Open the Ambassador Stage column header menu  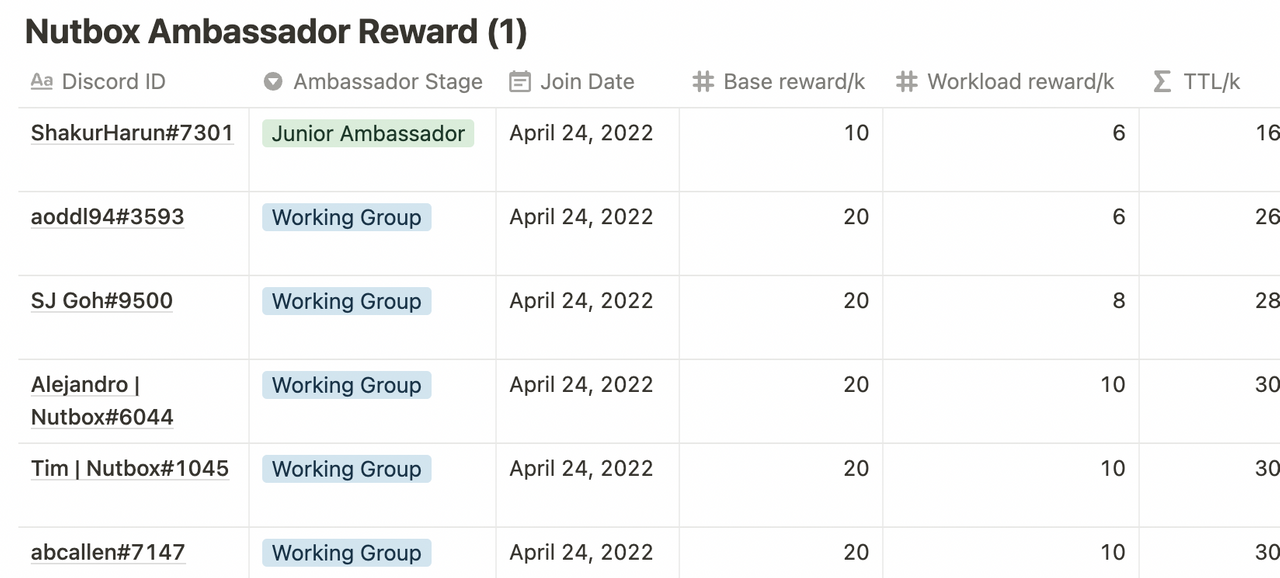(373, 82)
